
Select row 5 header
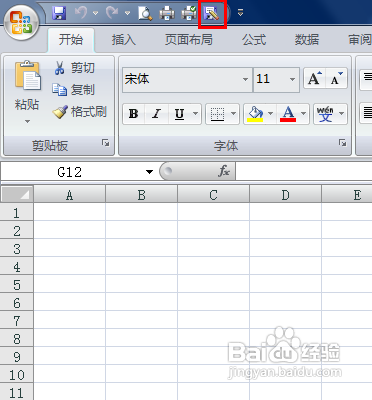click(x=17, y=284)
